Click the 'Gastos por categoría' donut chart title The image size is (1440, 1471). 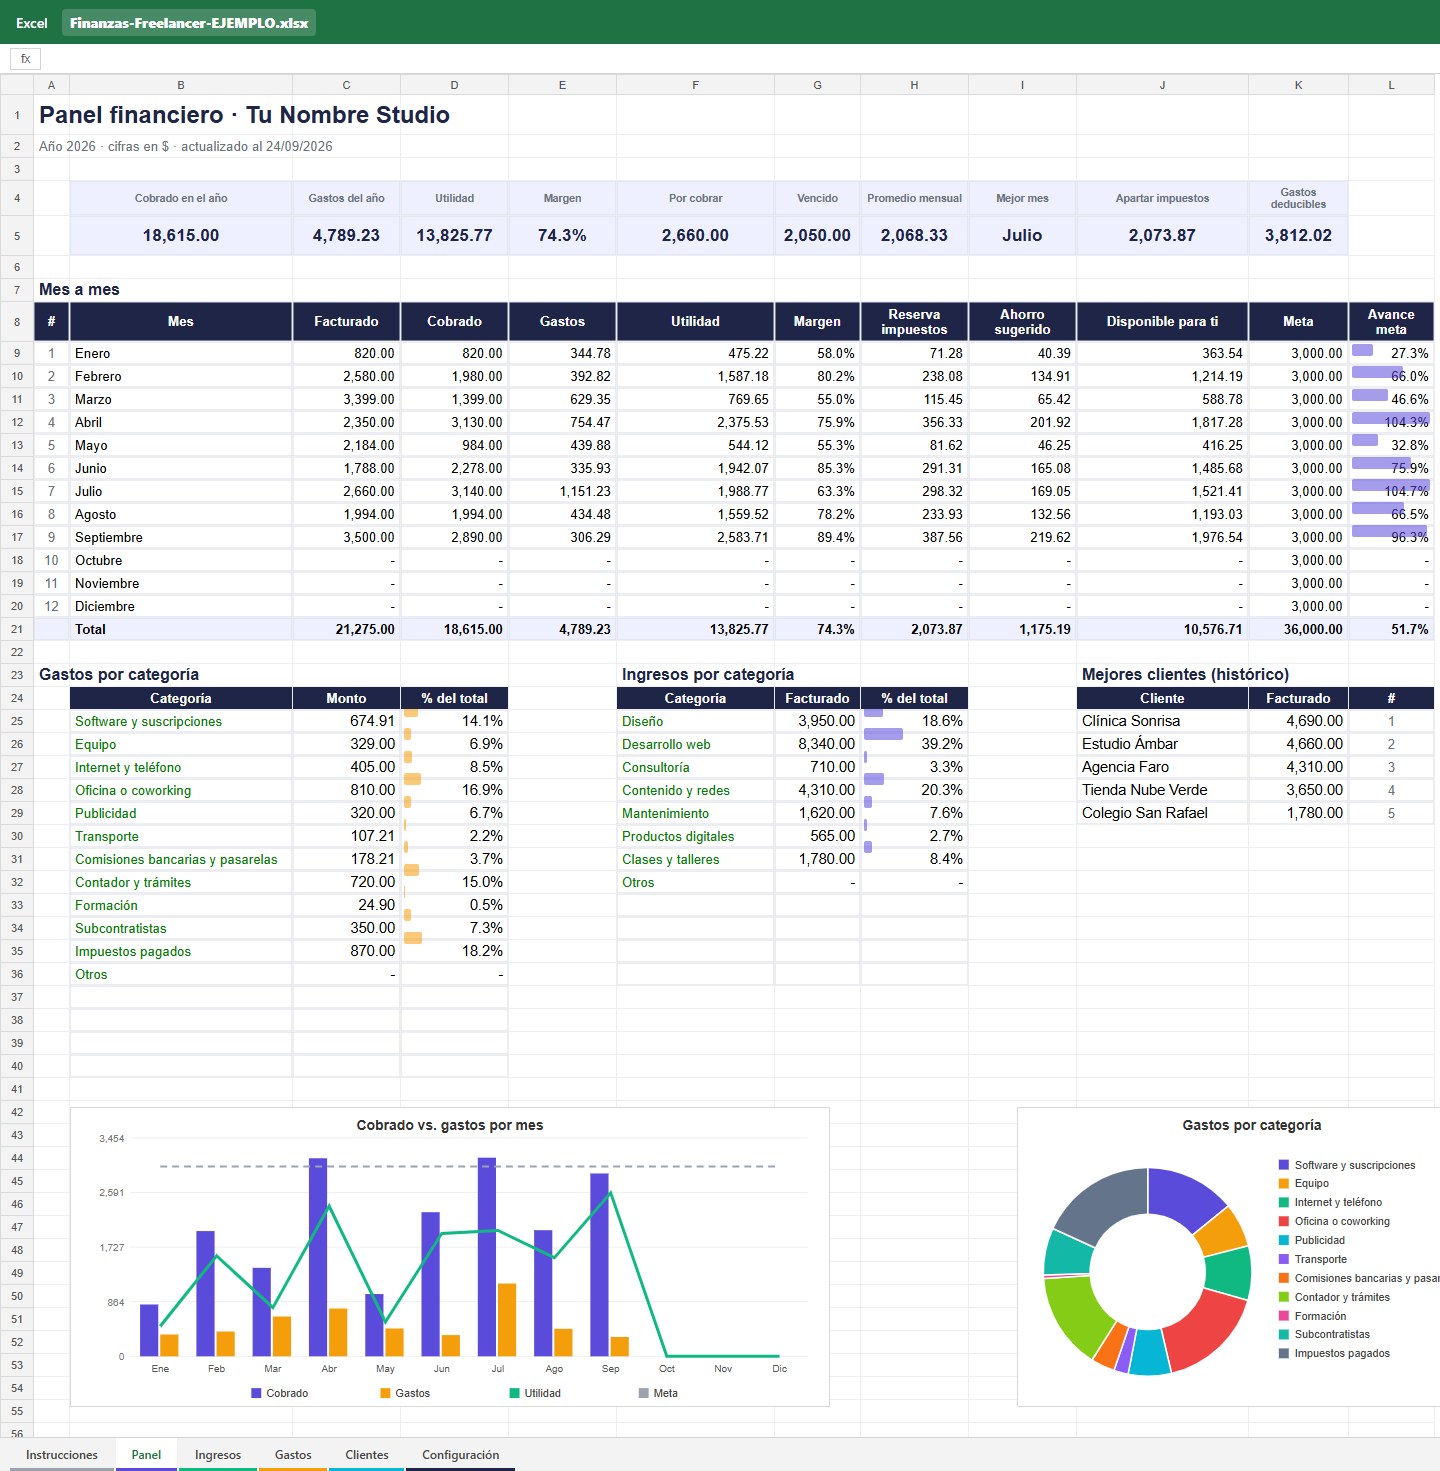pyautogui.click(x=1252, y=1125)
